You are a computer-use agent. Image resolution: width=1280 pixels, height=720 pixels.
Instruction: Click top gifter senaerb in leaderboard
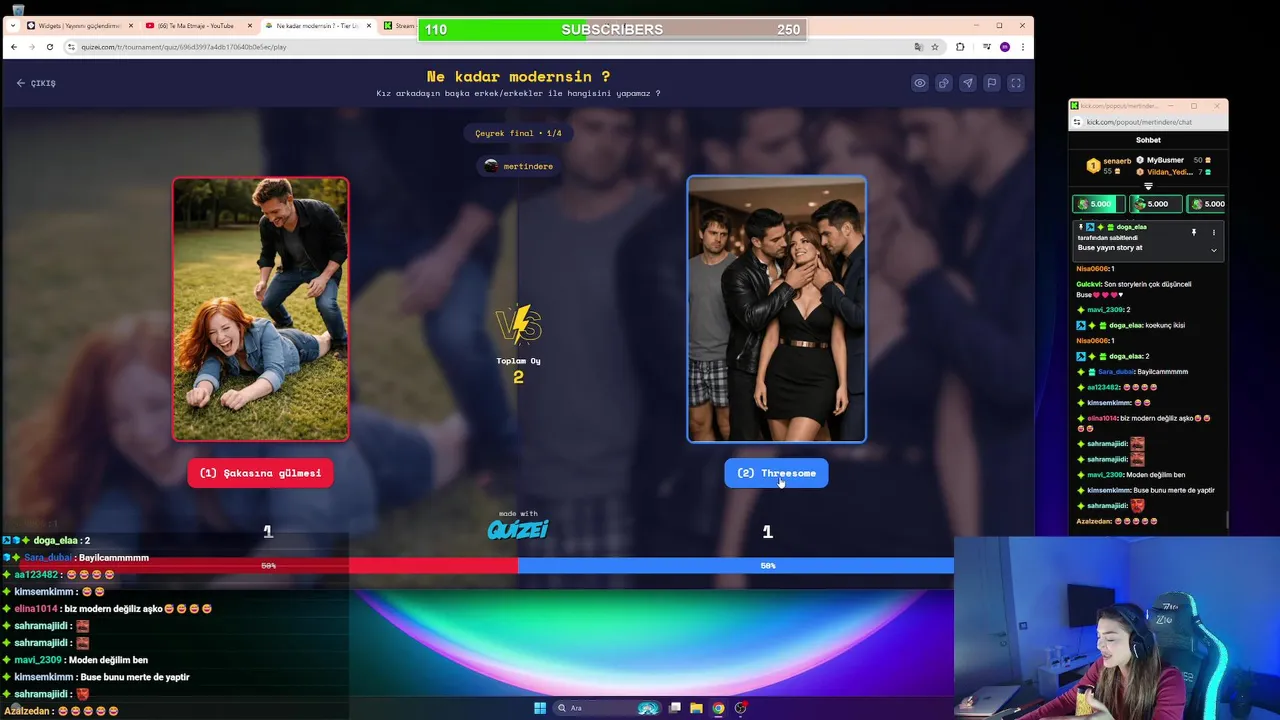coord(1108,165)
